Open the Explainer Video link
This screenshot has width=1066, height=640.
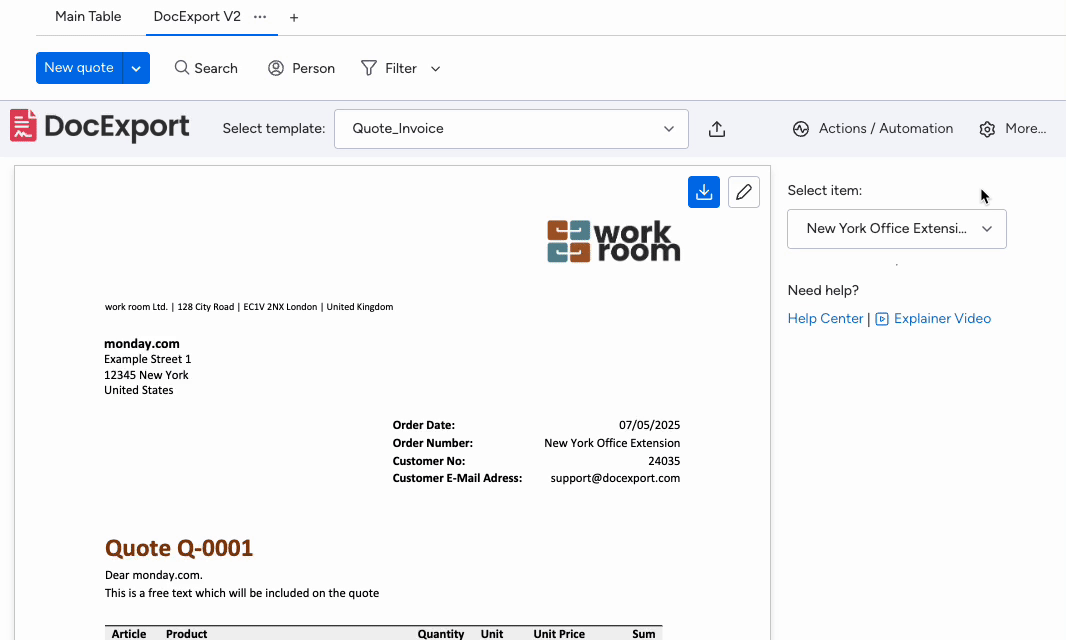933,318
